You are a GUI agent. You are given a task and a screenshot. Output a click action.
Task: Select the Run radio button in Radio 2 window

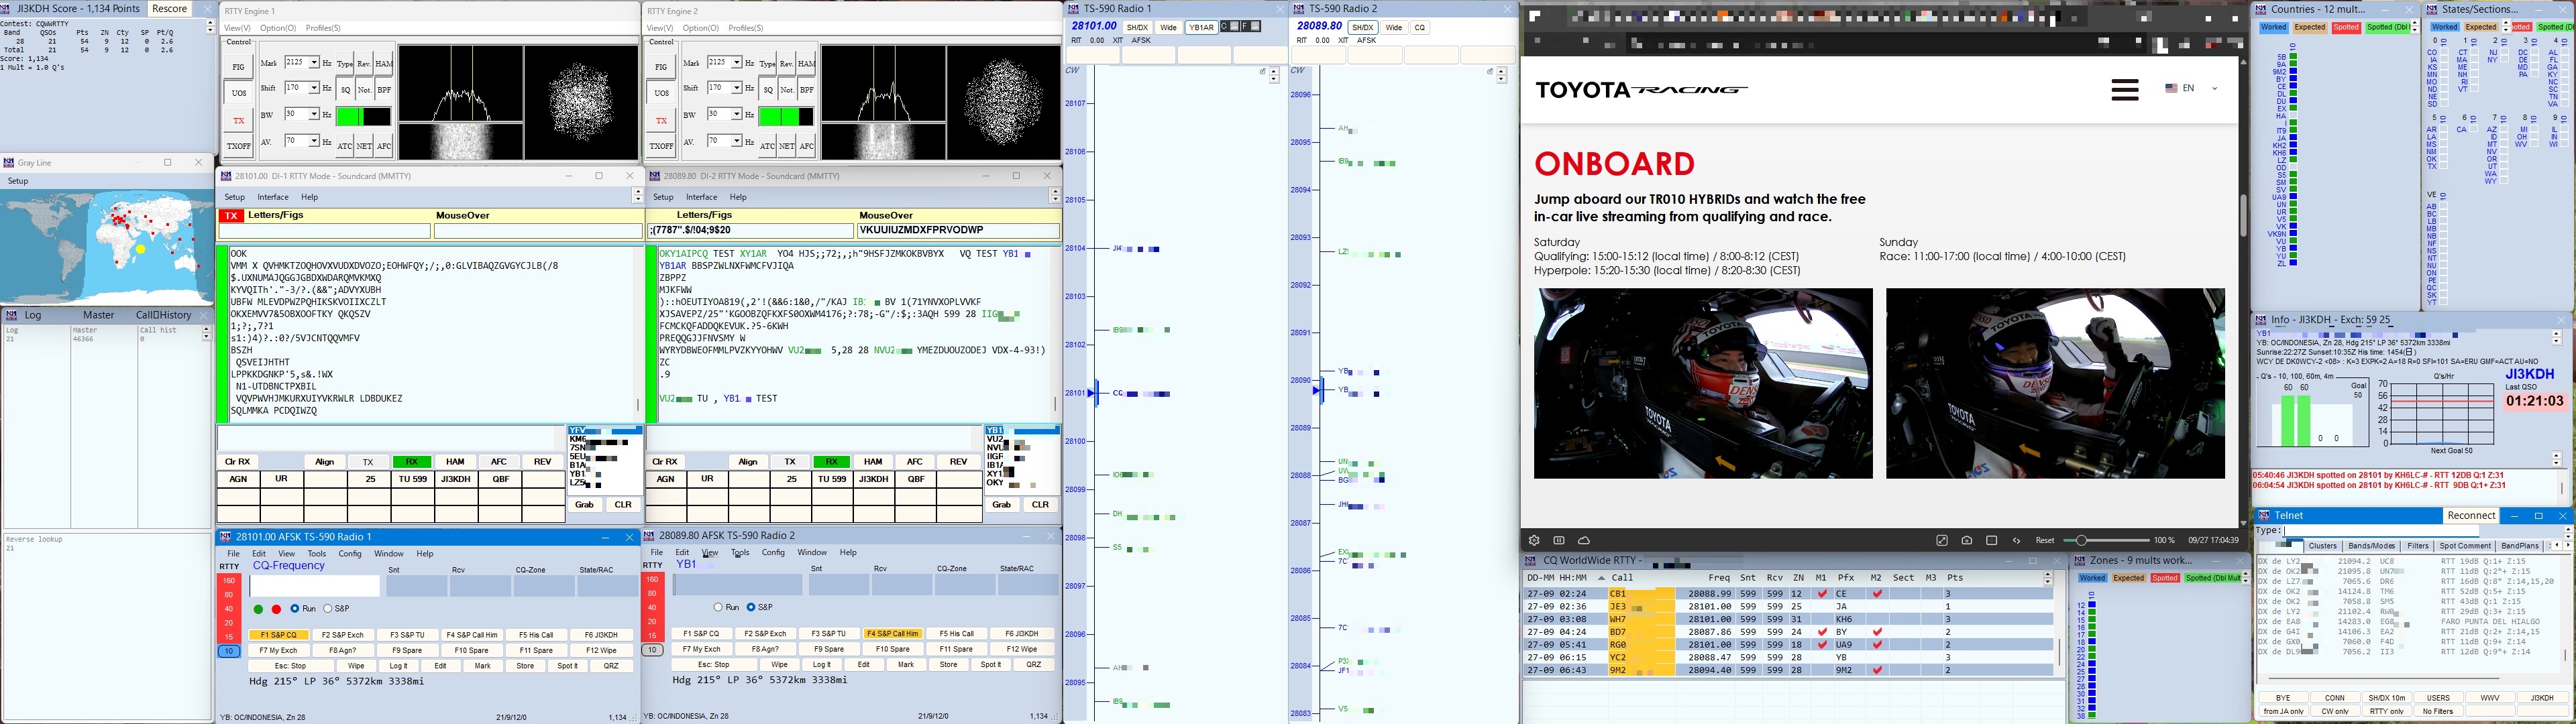(x=718, y=607)
